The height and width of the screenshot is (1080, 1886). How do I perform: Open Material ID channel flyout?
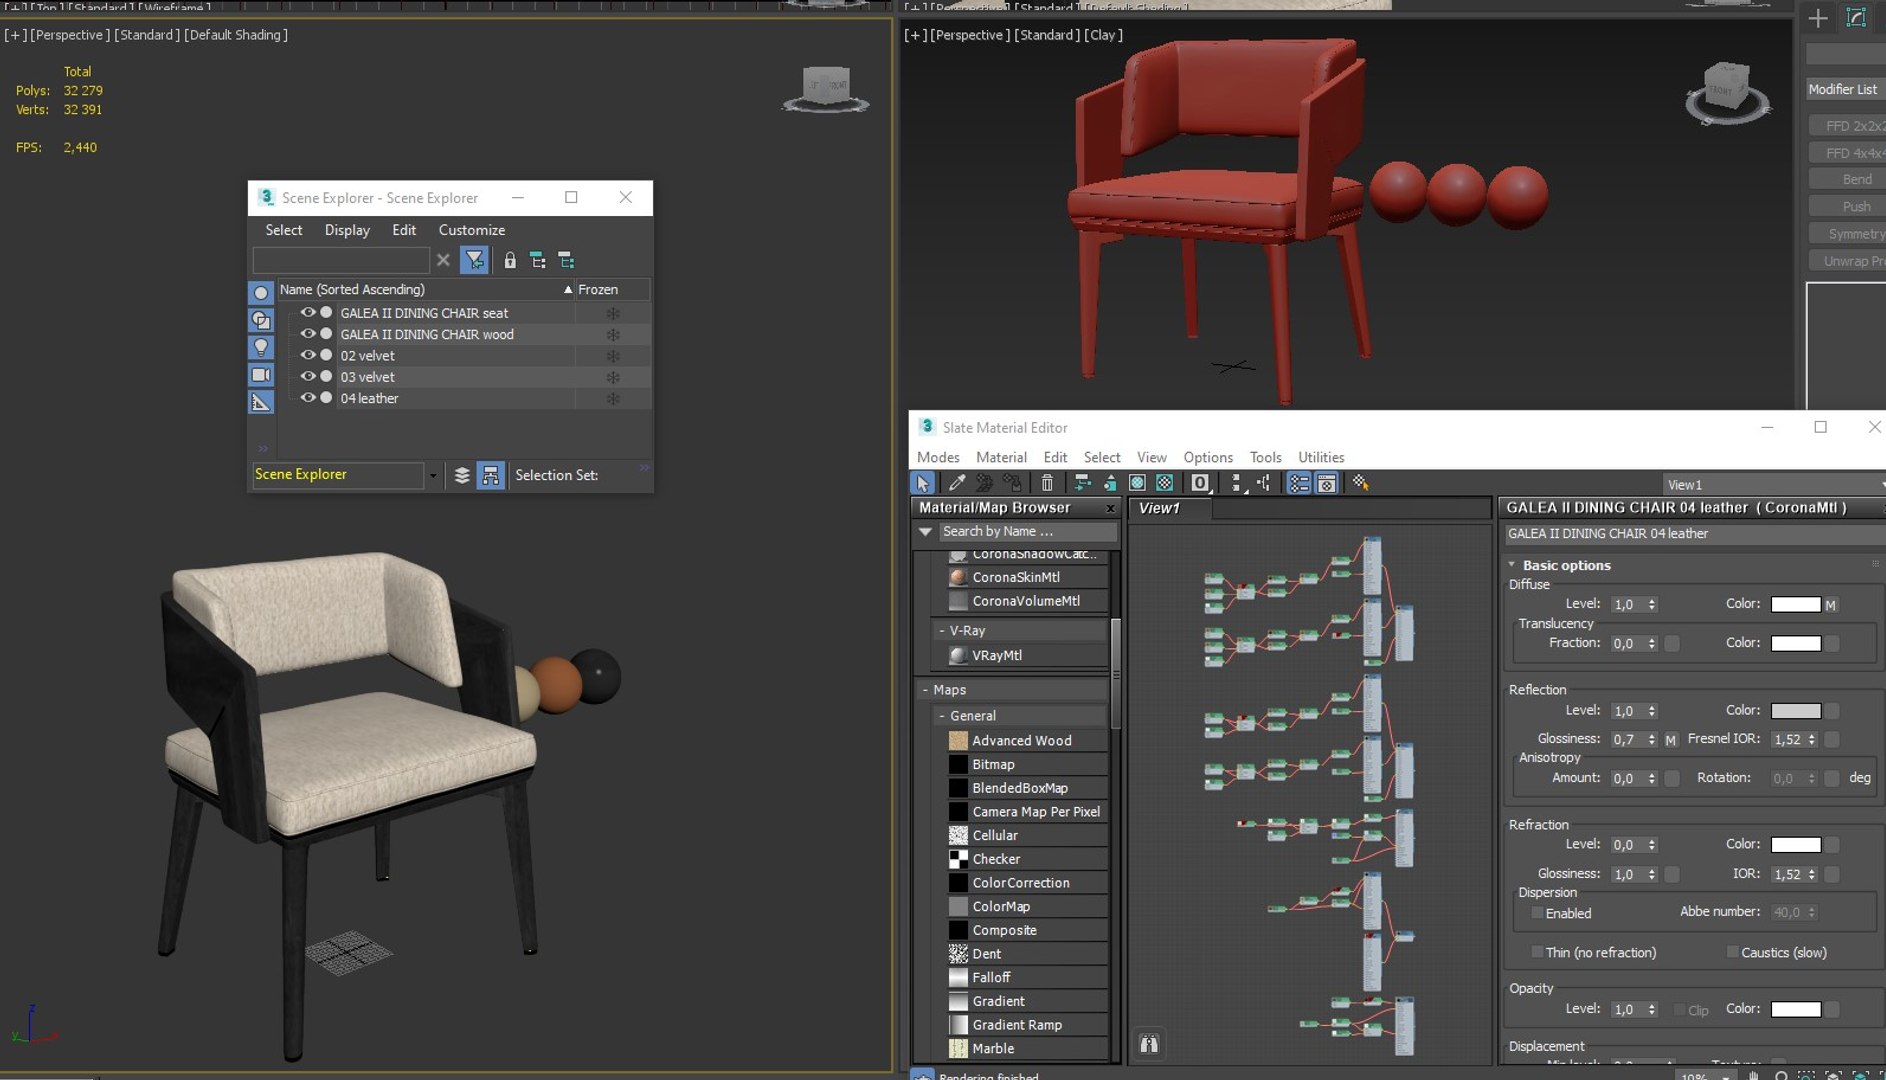[x=1200, y=483]
